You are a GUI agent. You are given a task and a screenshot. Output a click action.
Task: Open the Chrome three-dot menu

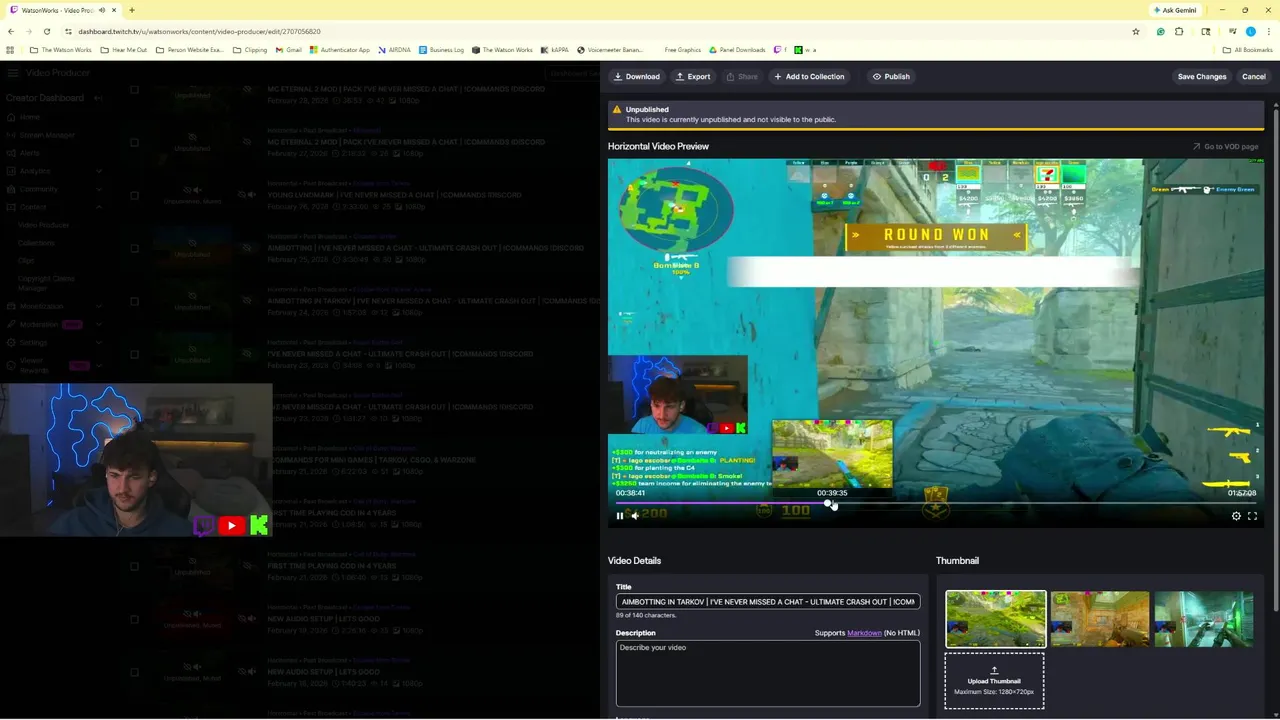[x=1268, y=31]
